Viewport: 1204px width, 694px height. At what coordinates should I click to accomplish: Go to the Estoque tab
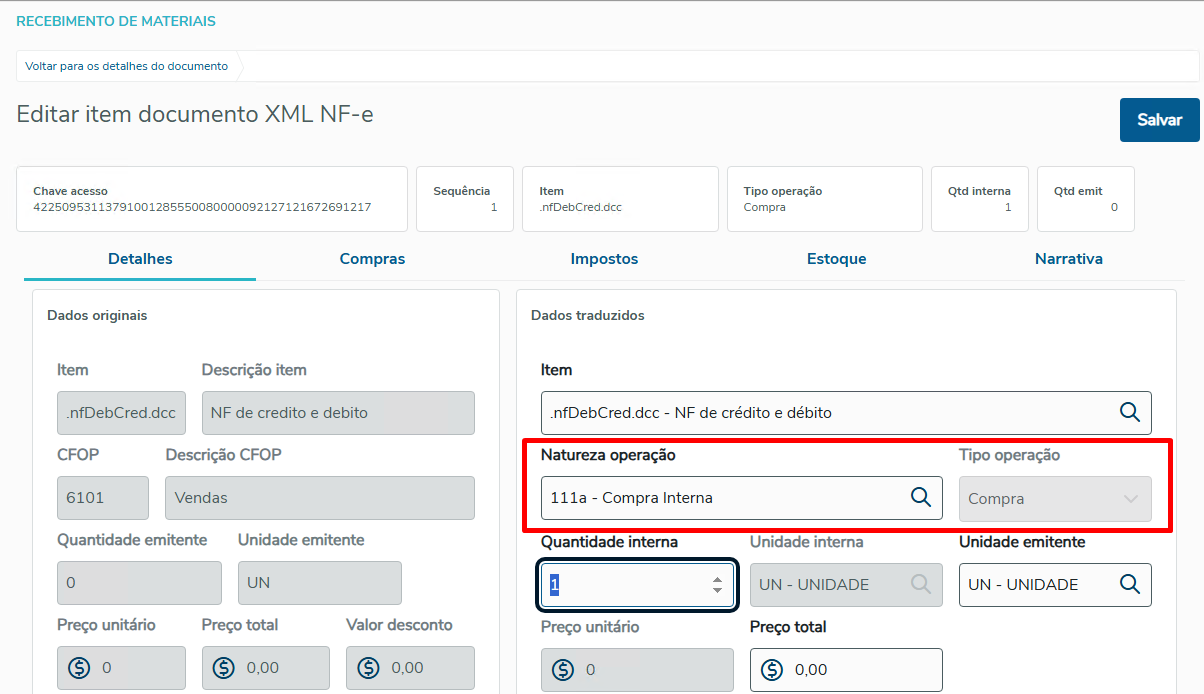[x=836, y=259]
